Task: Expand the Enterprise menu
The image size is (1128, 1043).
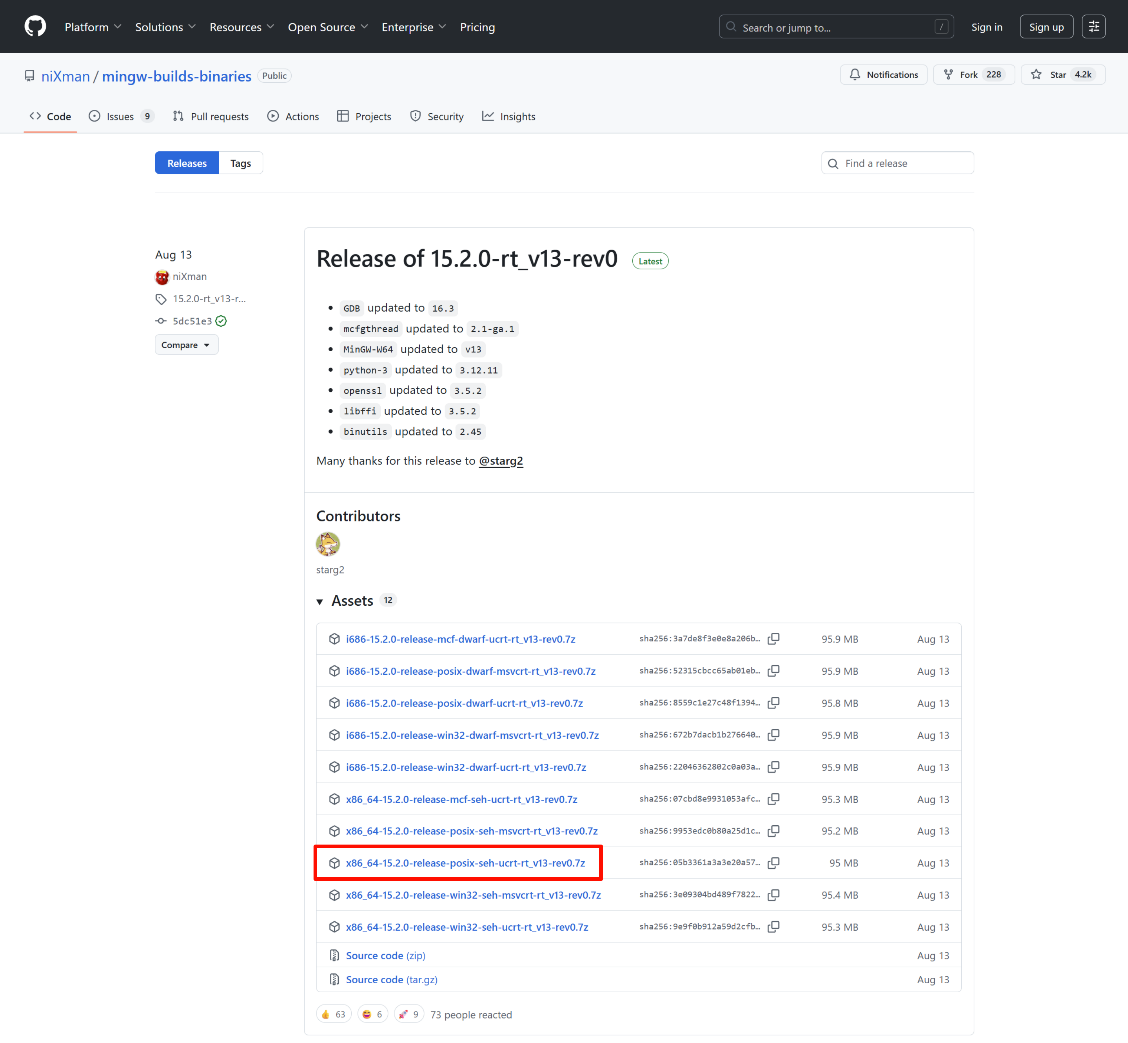Action: tap(414, 27)
